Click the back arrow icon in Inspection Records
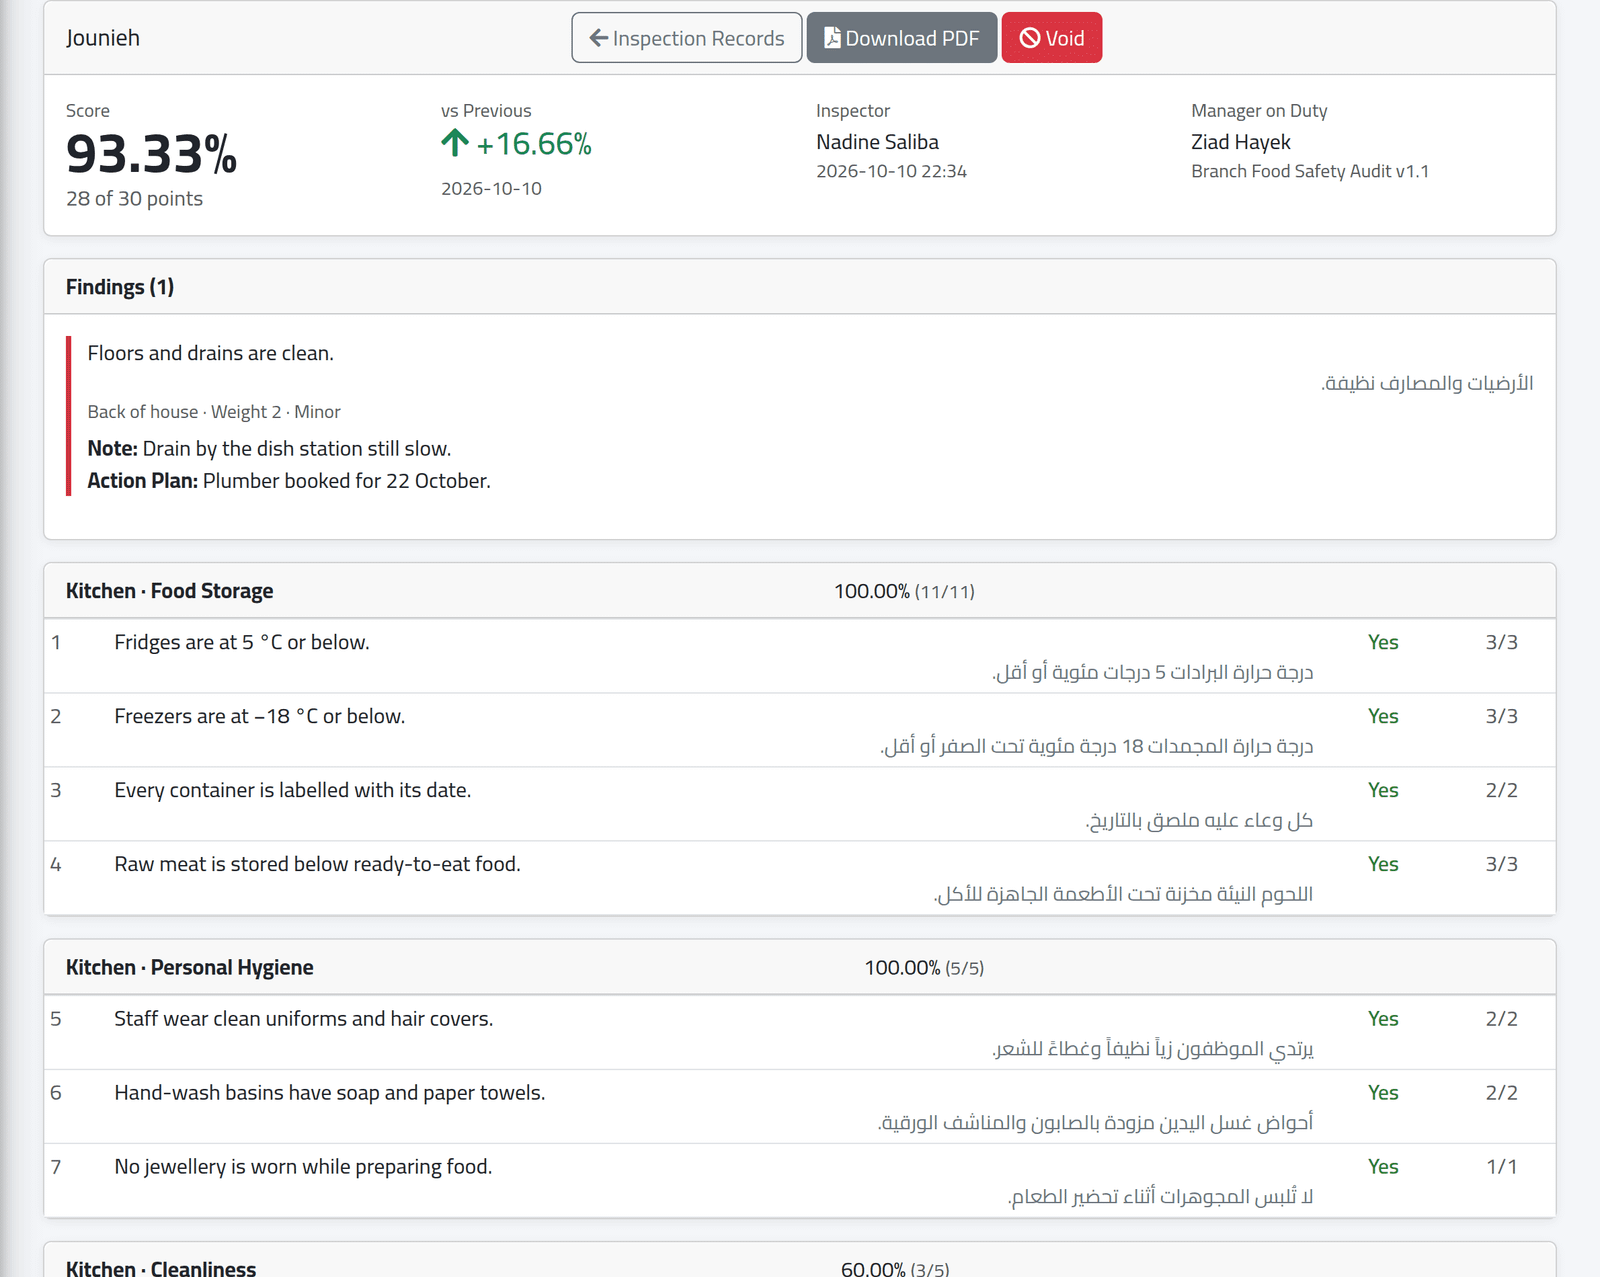The image size is (1600, 1277). [599, 38]
